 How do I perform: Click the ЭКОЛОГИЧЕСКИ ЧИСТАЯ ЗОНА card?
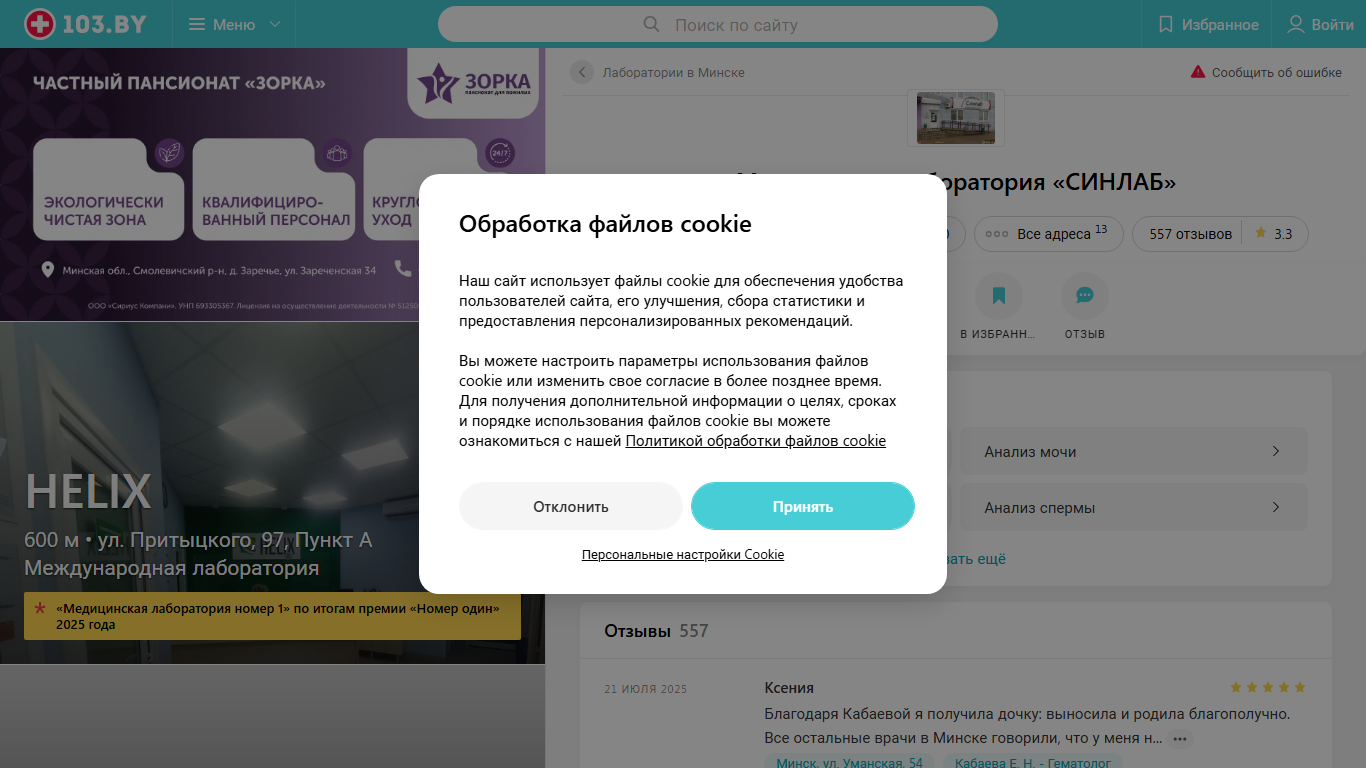(108, 190)
